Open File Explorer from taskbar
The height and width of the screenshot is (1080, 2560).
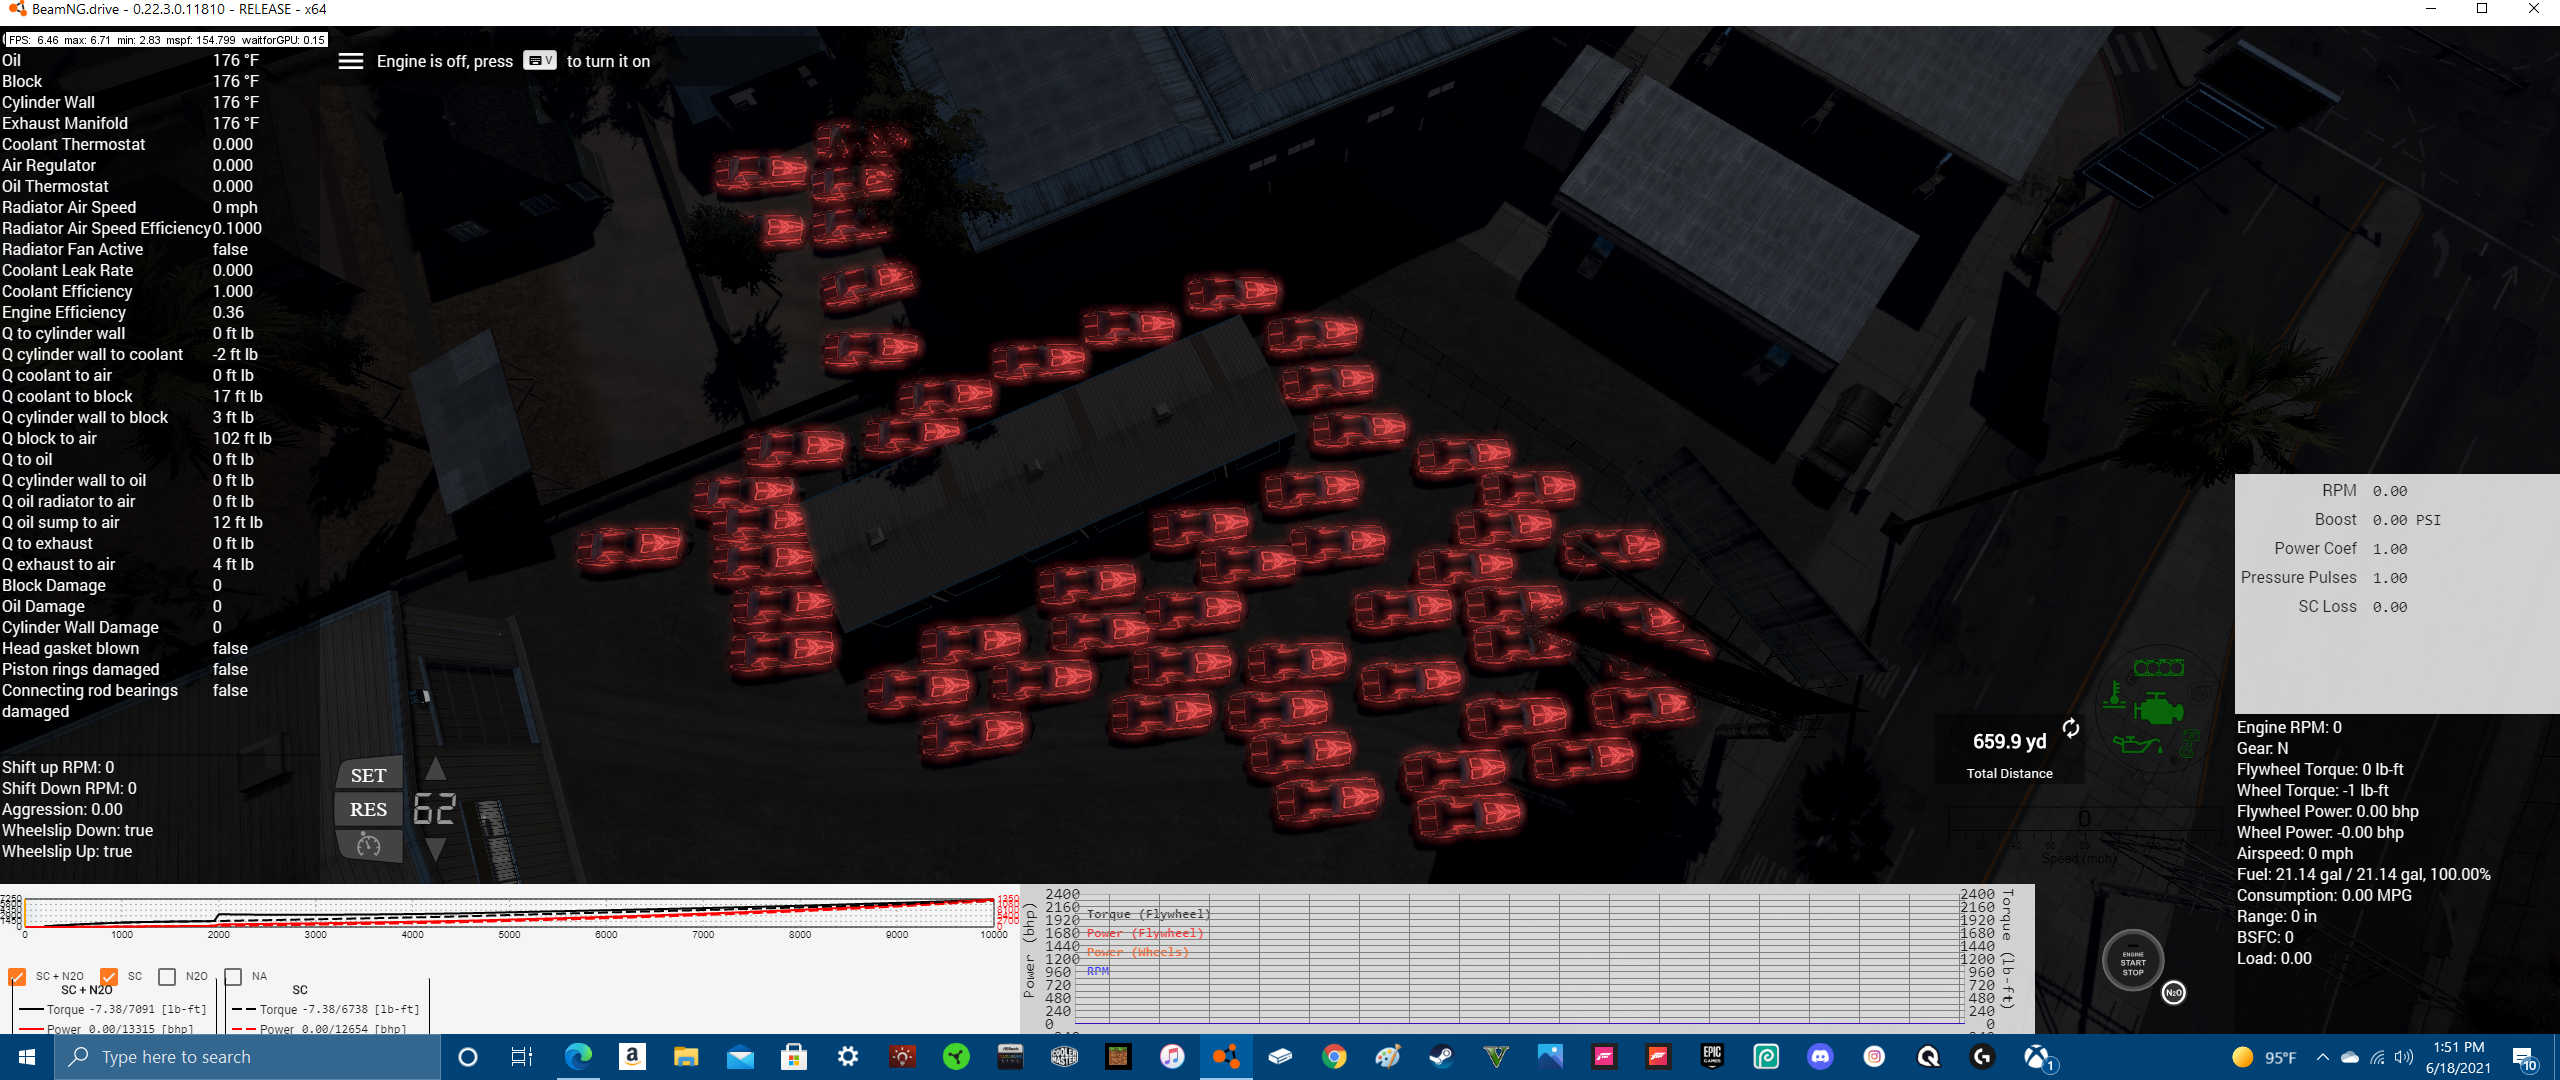[x=686, y=1057]
